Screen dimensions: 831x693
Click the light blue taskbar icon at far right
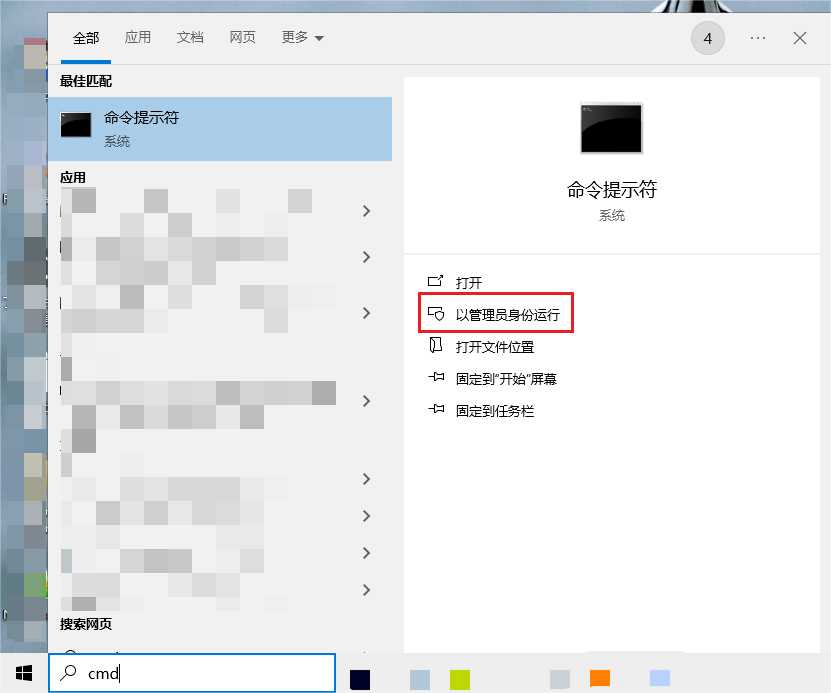tap(660, 678)
